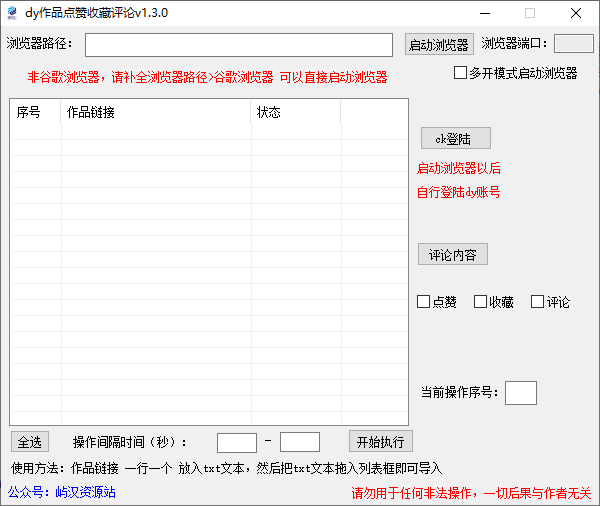Click the 开始执行 button
Image resolution: width=600 pixels, height=506 pixels.
click(380, 441)
